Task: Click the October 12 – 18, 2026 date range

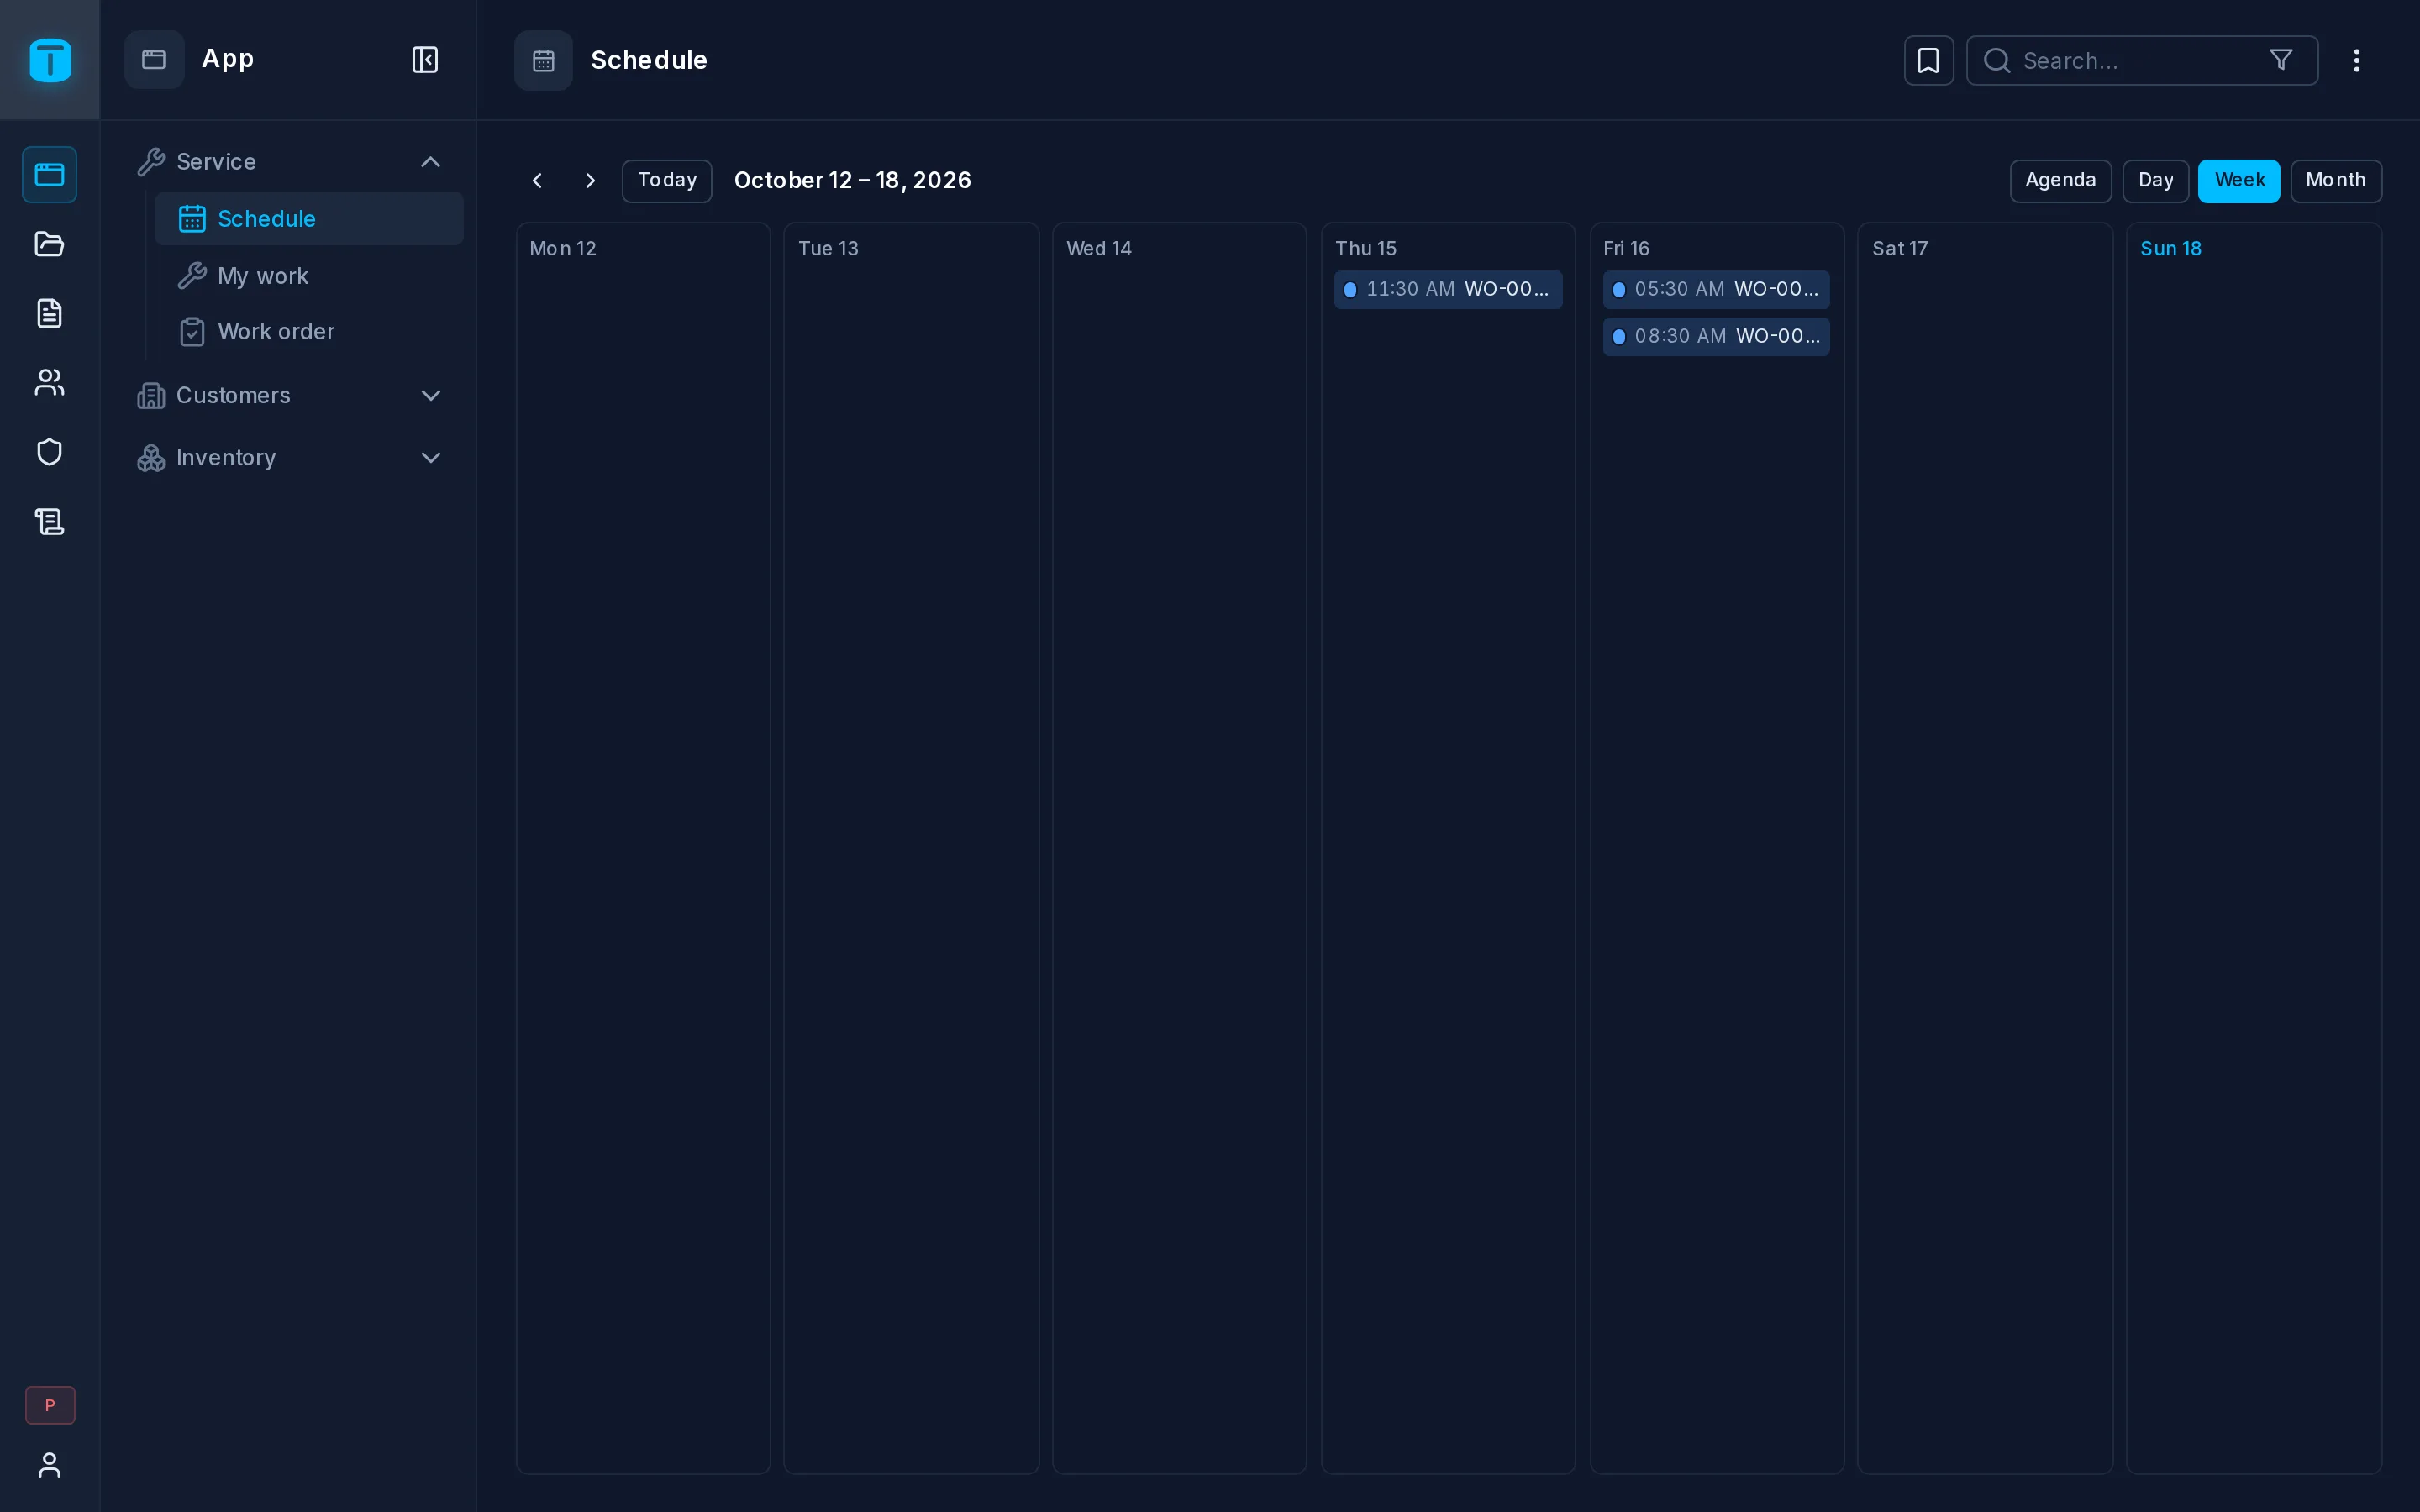Action: (x=852, y=181)
